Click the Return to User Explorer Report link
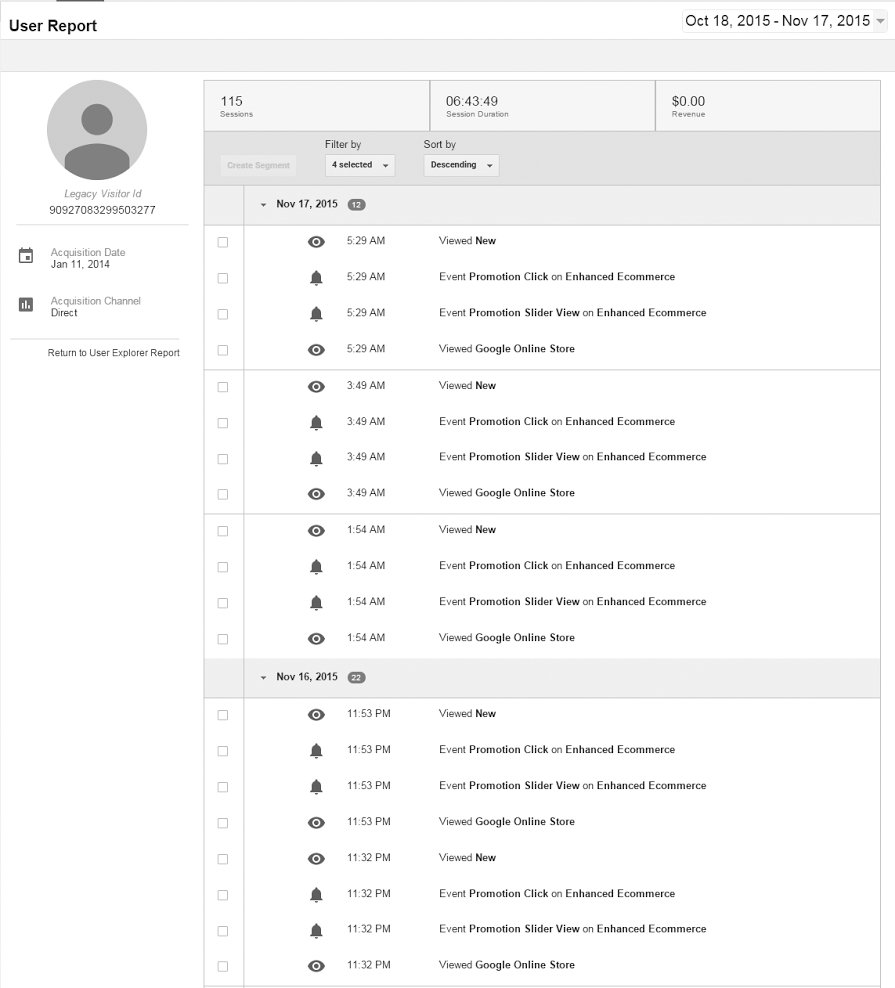Viewport: 895px width, 988px height. [x=113, y=352]
